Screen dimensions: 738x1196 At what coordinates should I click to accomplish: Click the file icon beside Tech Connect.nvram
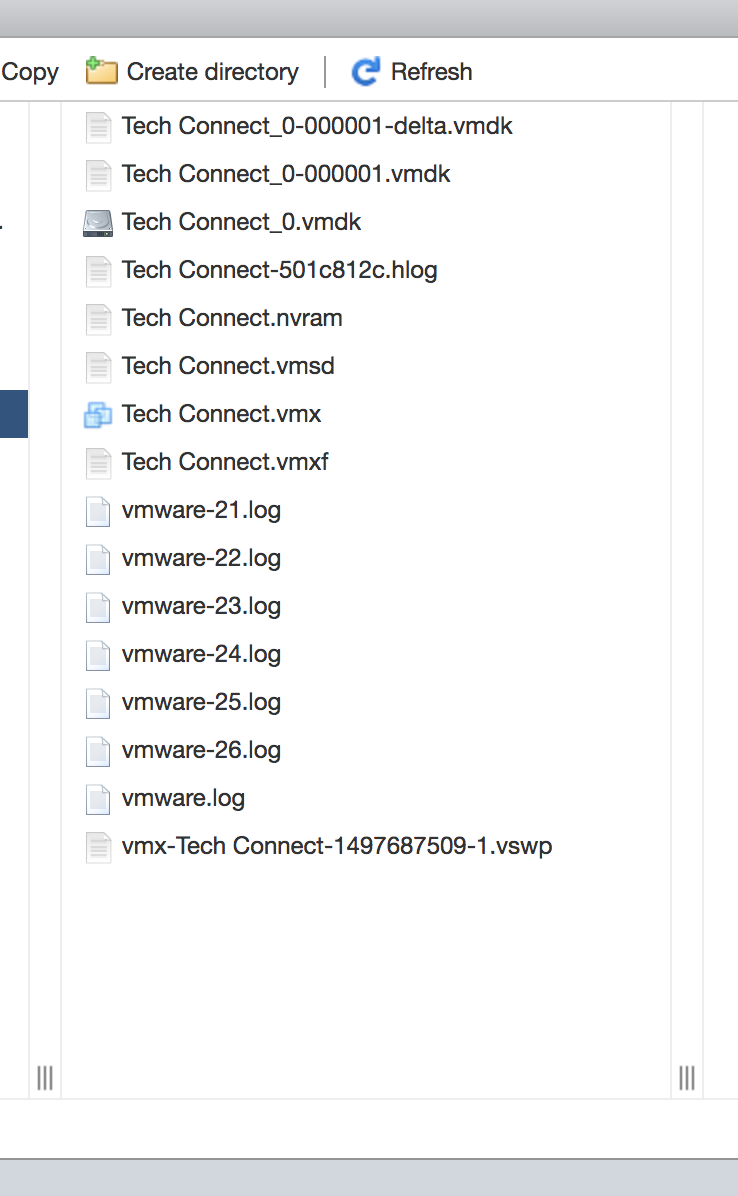click(x=98, y=319)
